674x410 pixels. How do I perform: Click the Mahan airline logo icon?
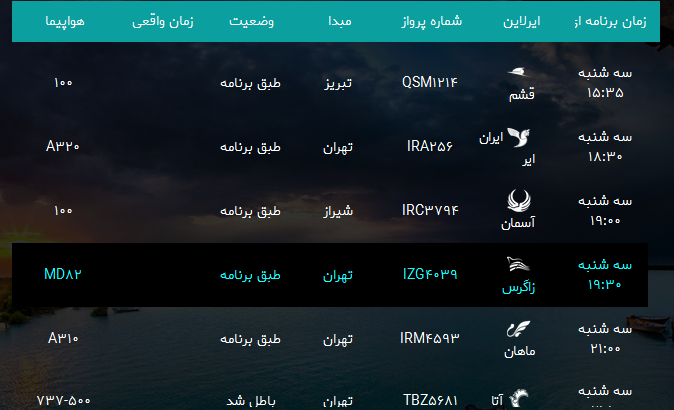click(x=518, y=329)
